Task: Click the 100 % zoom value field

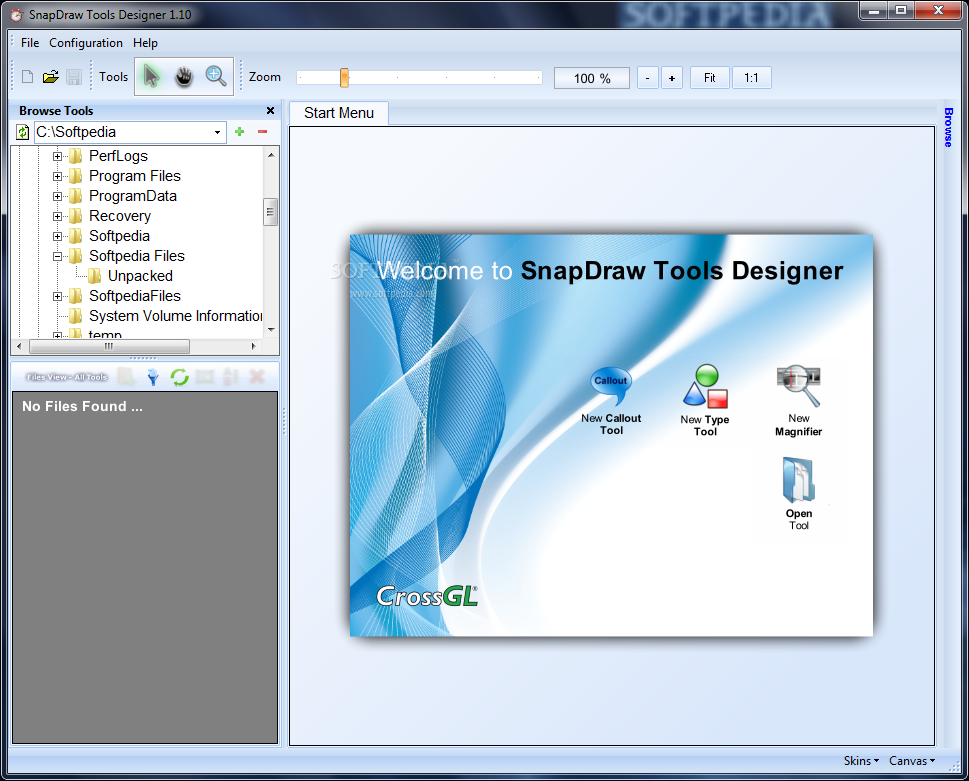Action: [x=591, y=78]
